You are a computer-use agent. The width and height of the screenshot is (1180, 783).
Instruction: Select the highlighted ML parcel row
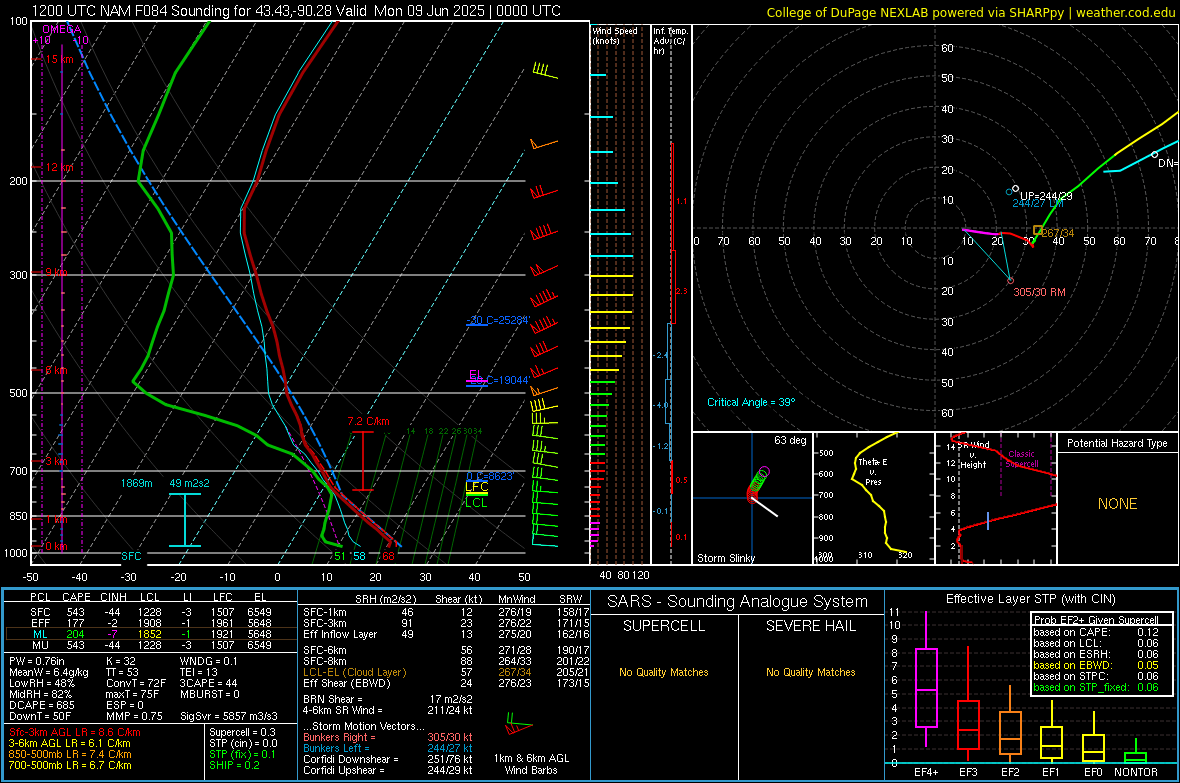tap(151, 634)
